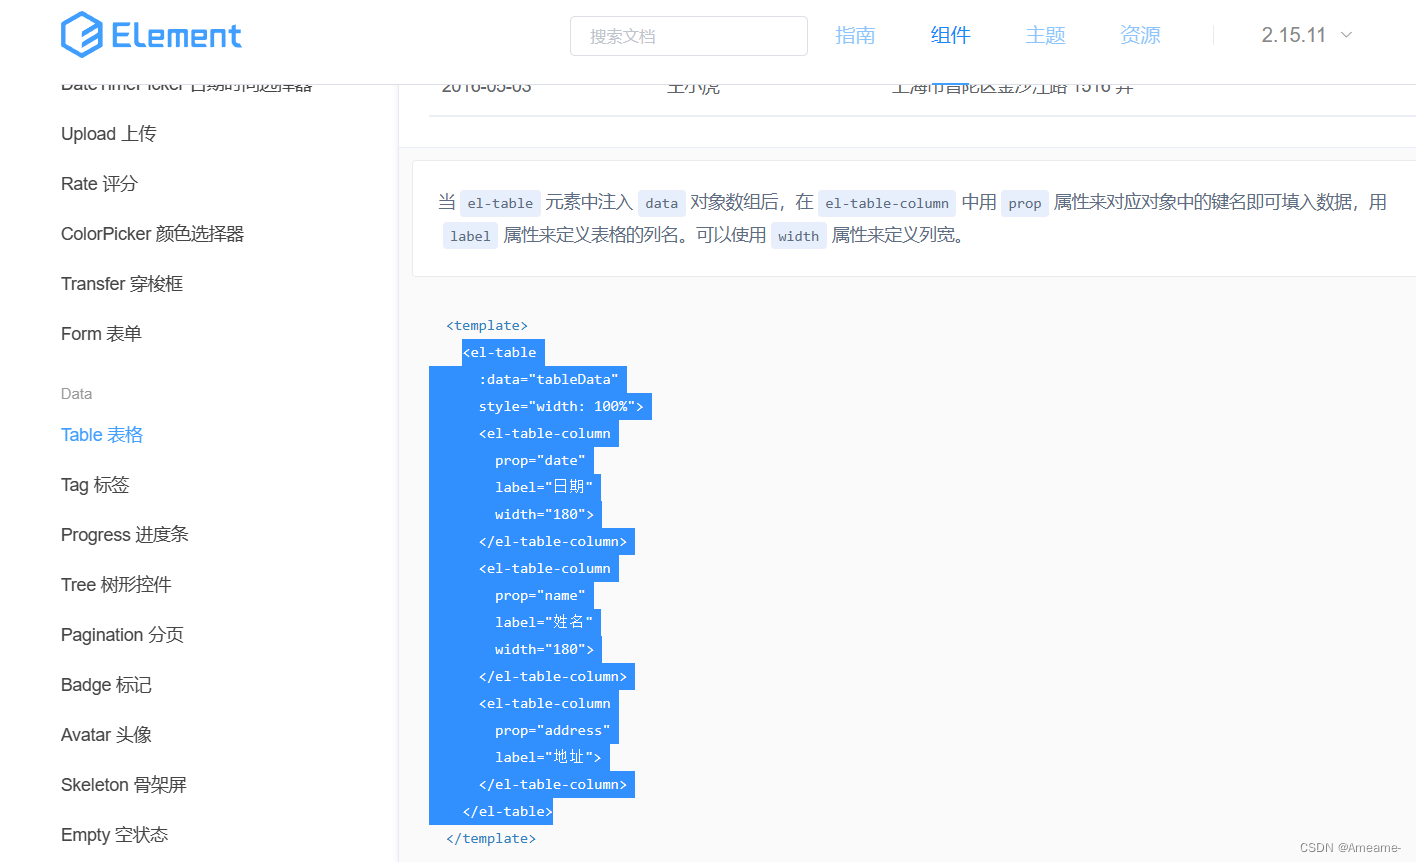Click the el-table inline code tag
This screenshot has width=1416, height=862.
(x=500, y=203)
